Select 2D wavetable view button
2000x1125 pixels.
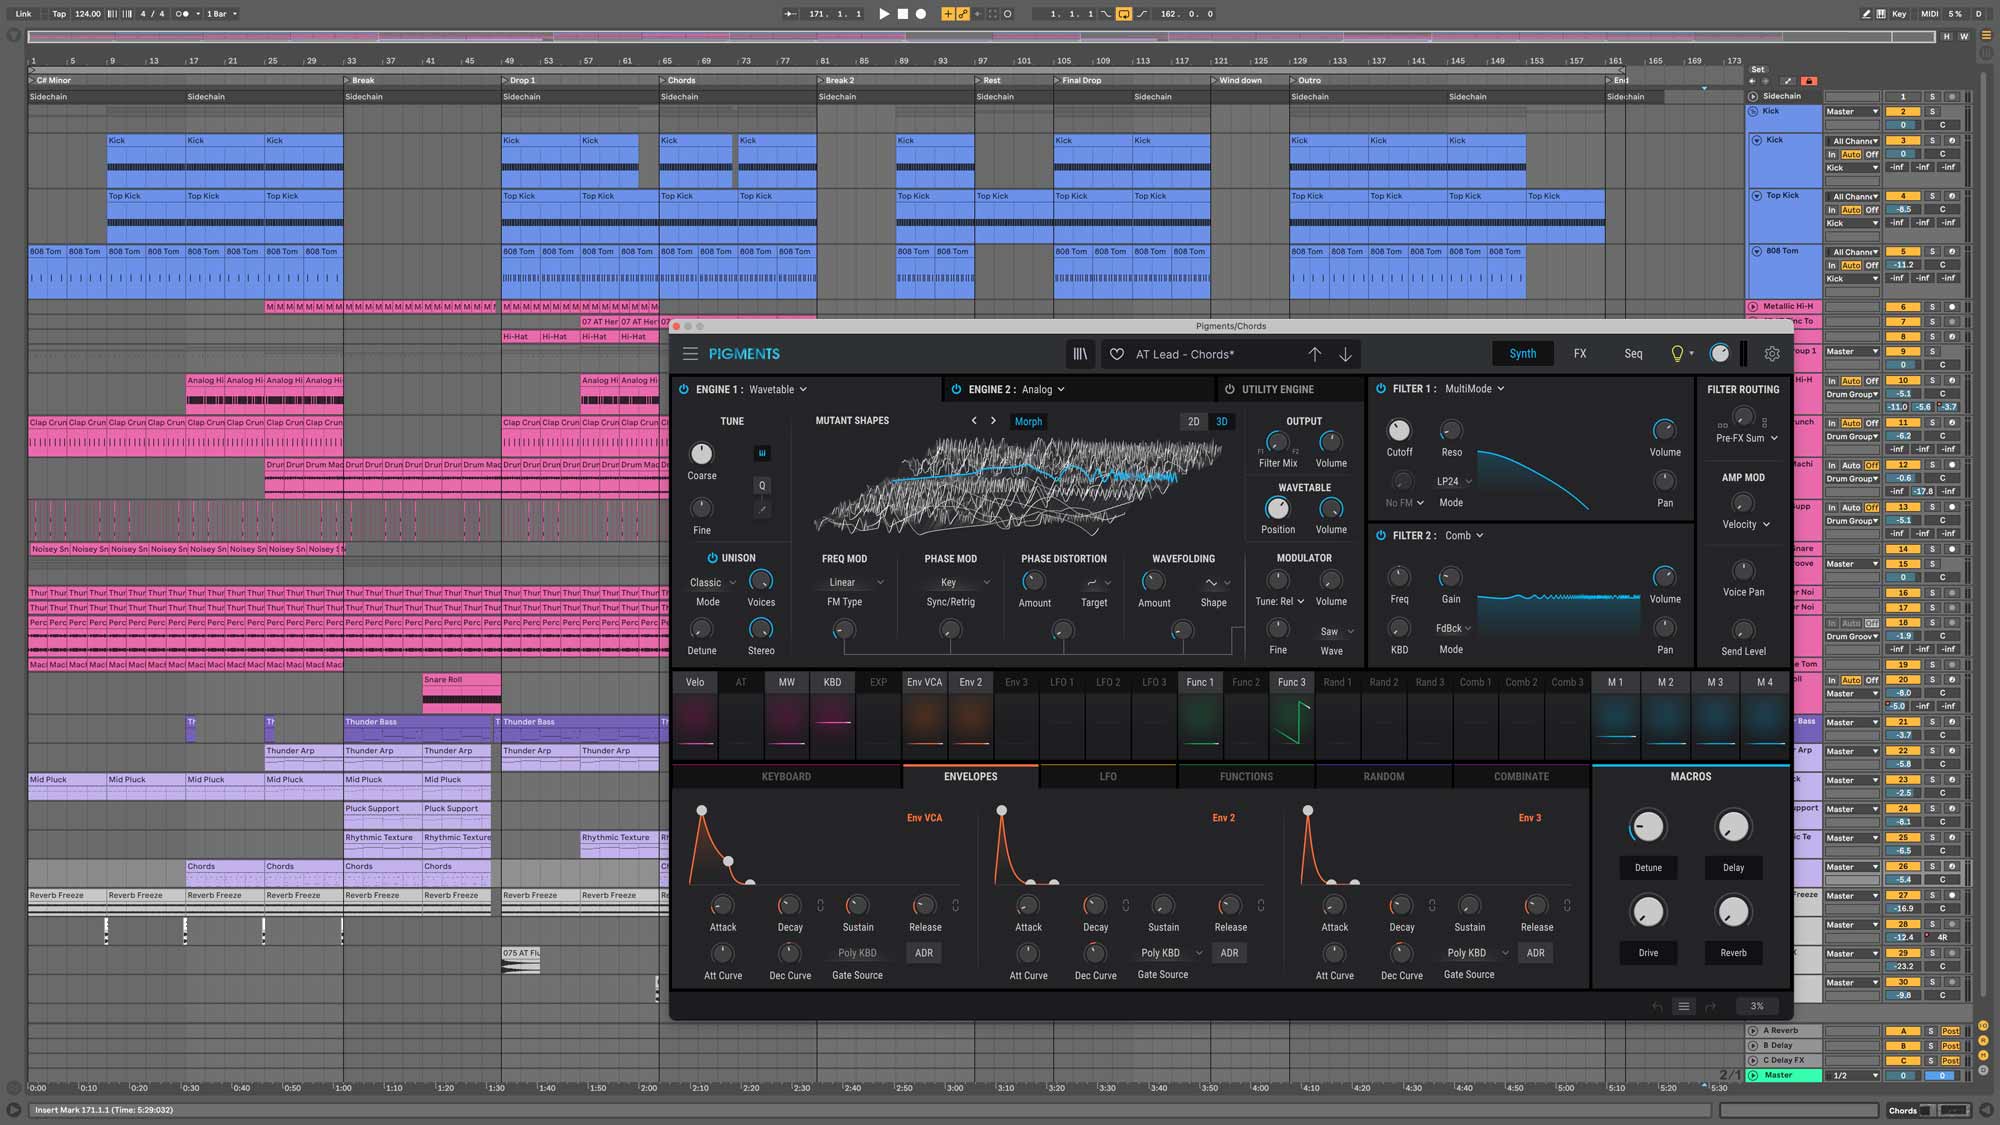1193,422
